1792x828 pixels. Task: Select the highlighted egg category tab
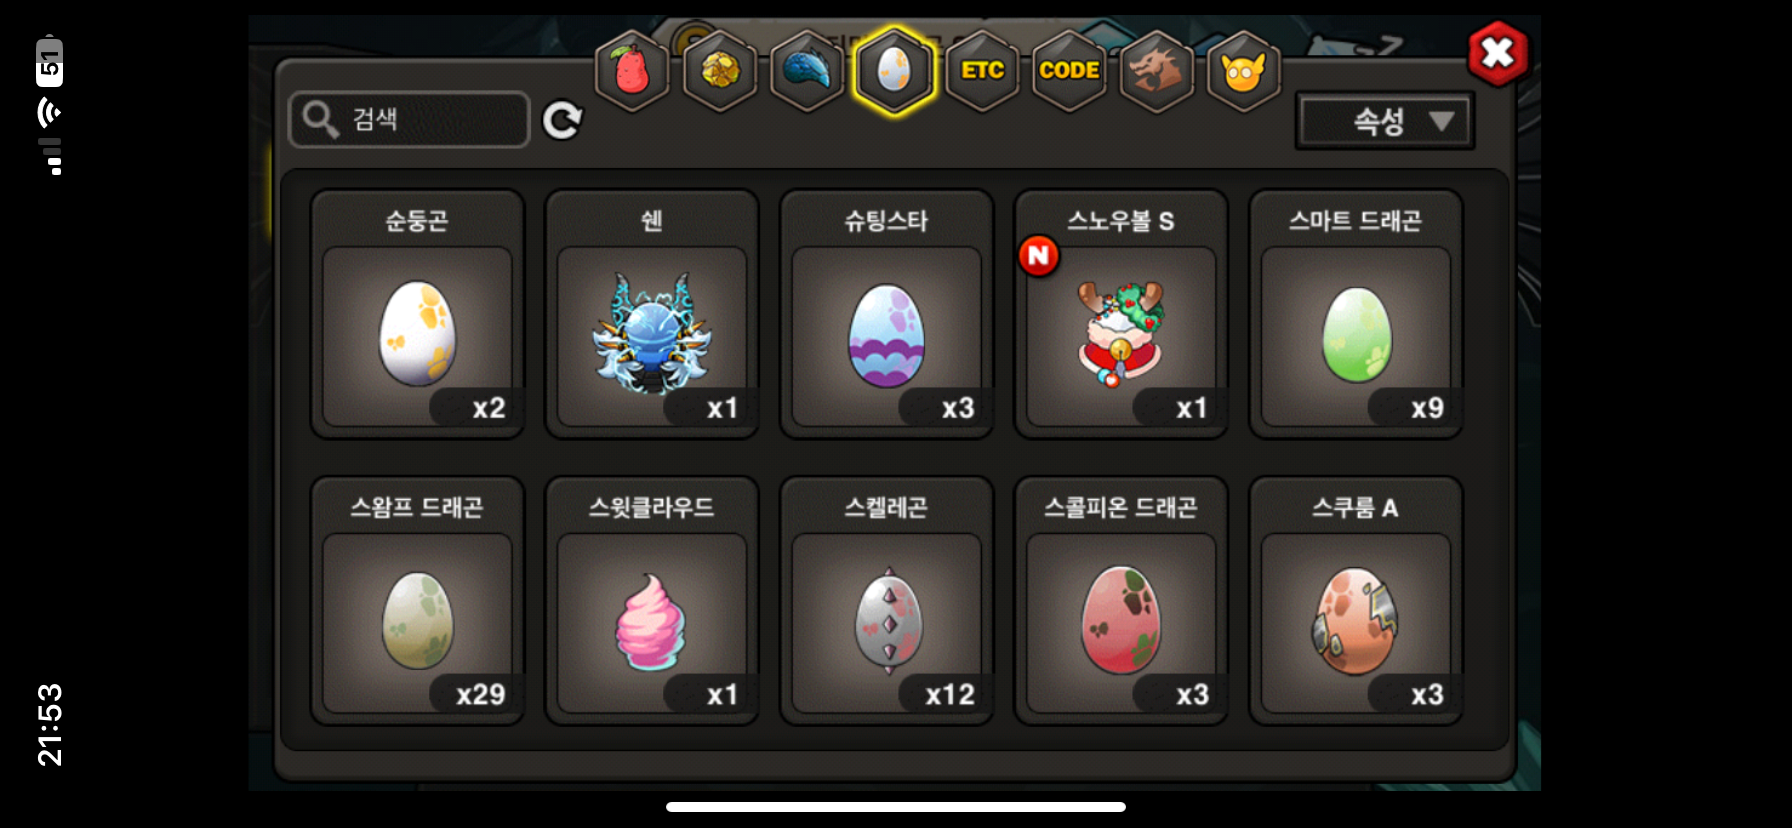pyautogui.click(x=895, y=71)
